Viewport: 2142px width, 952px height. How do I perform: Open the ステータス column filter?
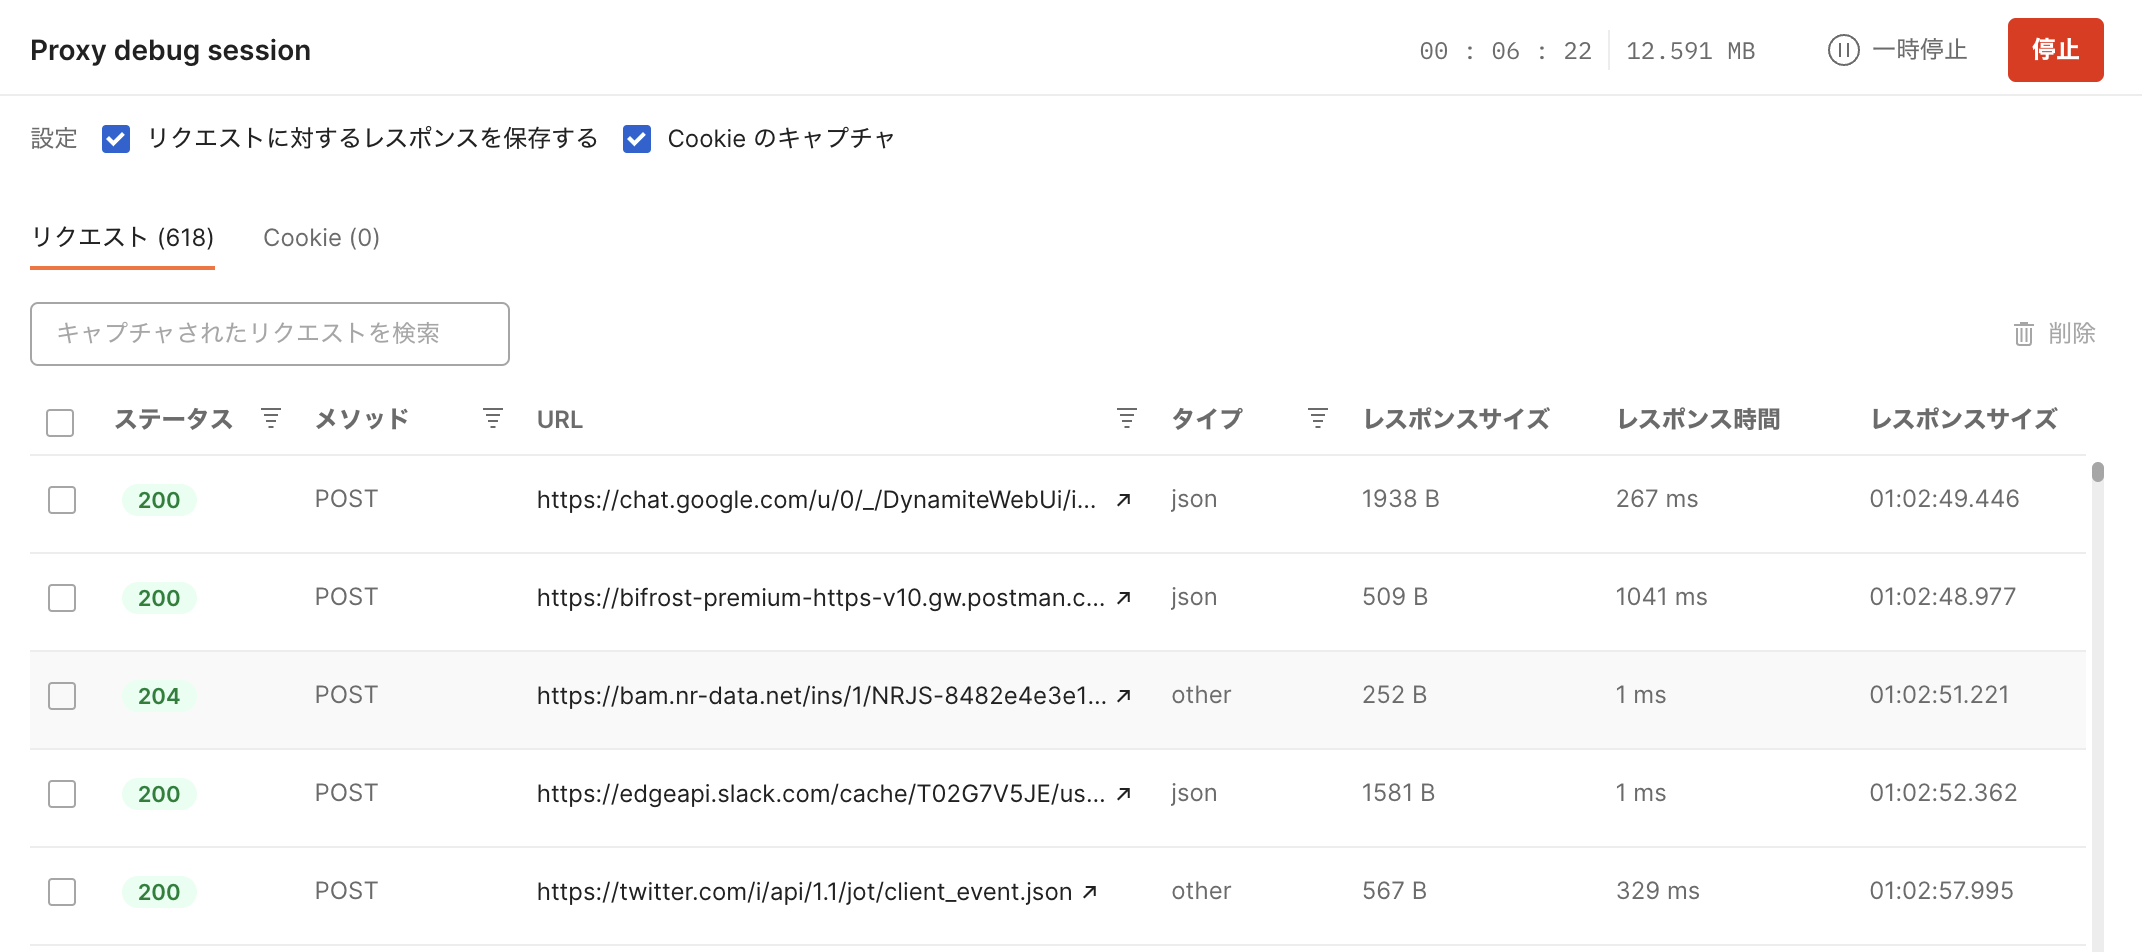[270, 418]
